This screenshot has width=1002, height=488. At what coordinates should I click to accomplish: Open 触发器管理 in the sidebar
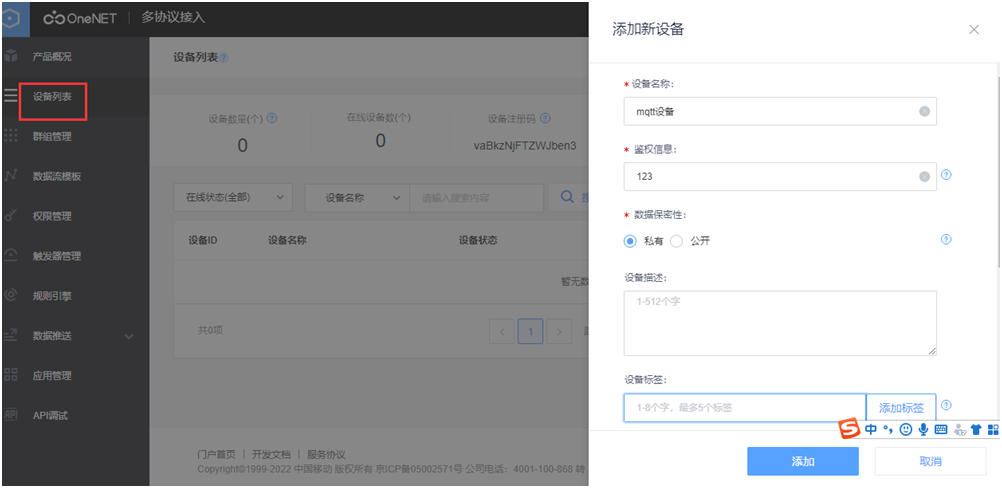click(x=75, y=256)
